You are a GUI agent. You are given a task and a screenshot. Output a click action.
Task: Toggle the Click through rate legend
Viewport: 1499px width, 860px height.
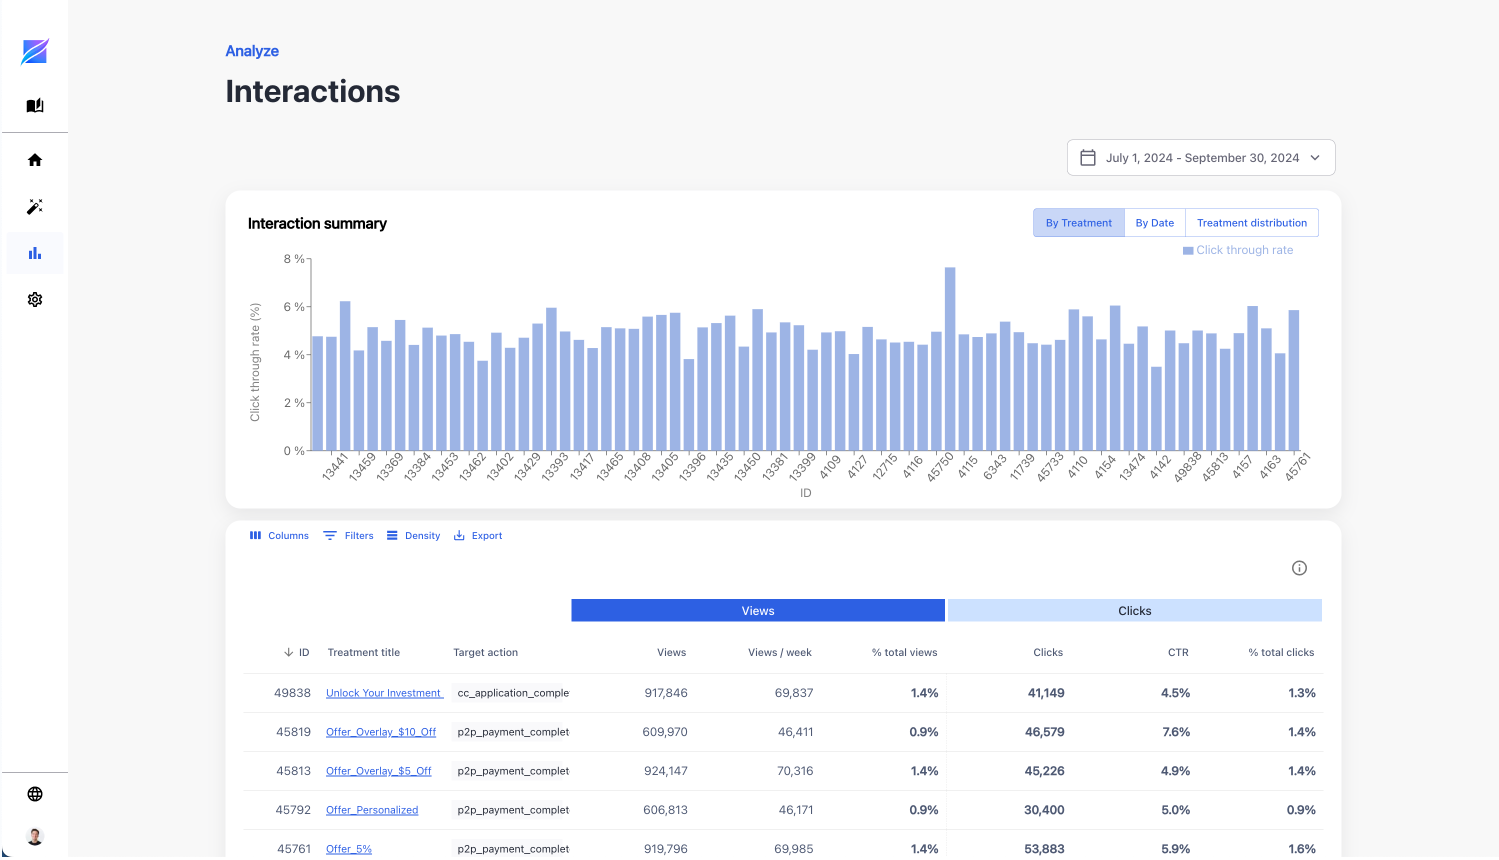(x=1238, y=249)
